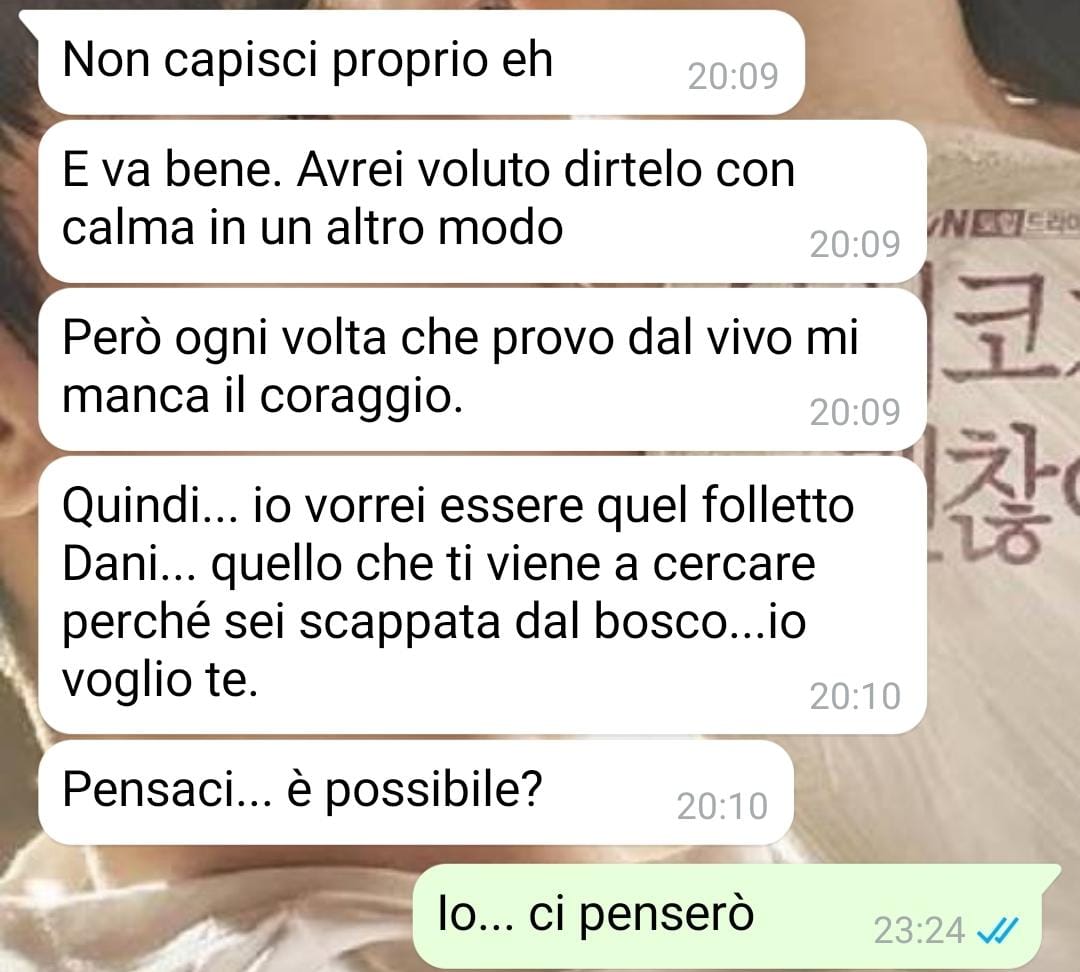Tap the word "penserò" in the green bubble
Screen dimensions: 1080x972
(x=666, y=916)
